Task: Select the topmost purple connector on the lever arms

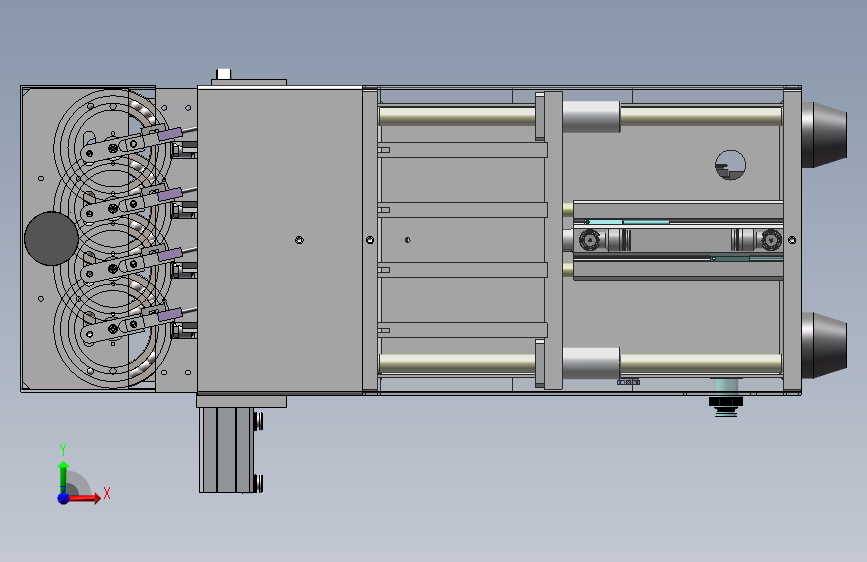Action: [170, 134]
